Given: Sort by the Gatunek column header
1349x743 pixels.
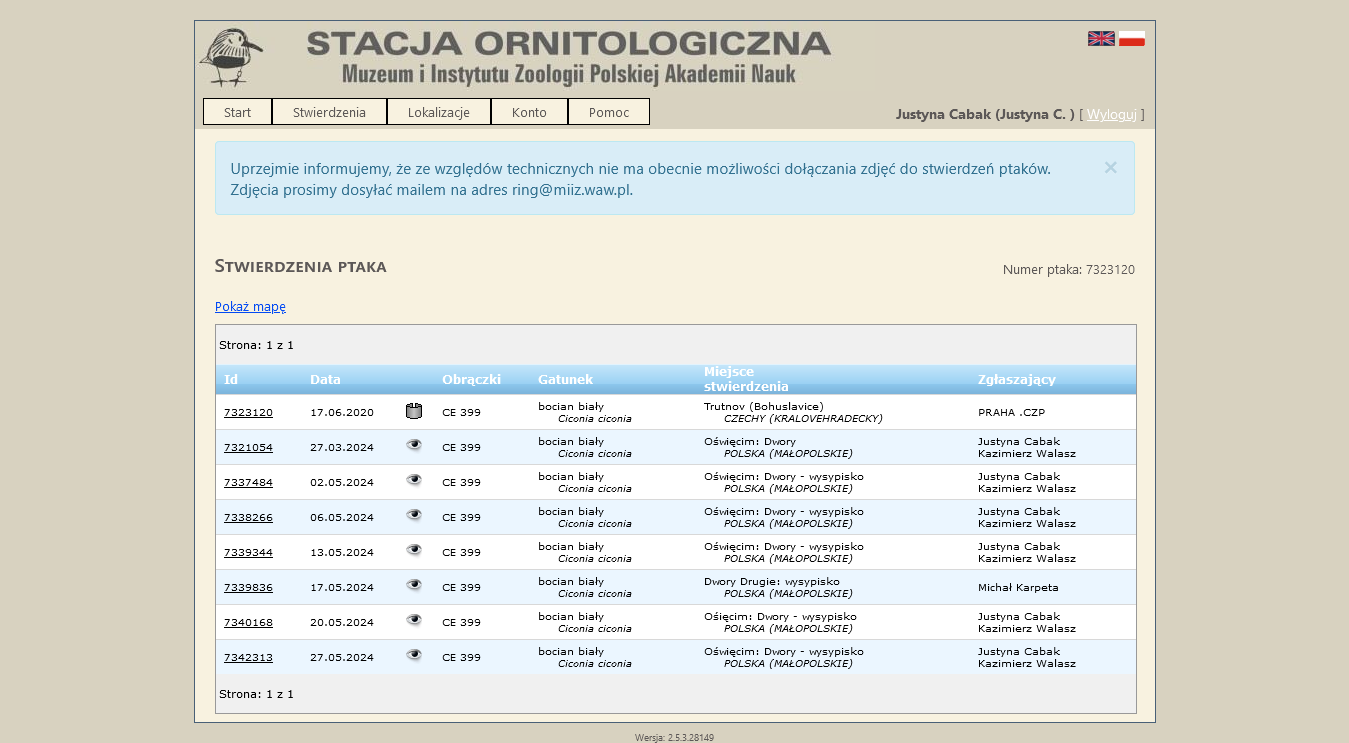Looking at the screenshot, I should point(565,380).
